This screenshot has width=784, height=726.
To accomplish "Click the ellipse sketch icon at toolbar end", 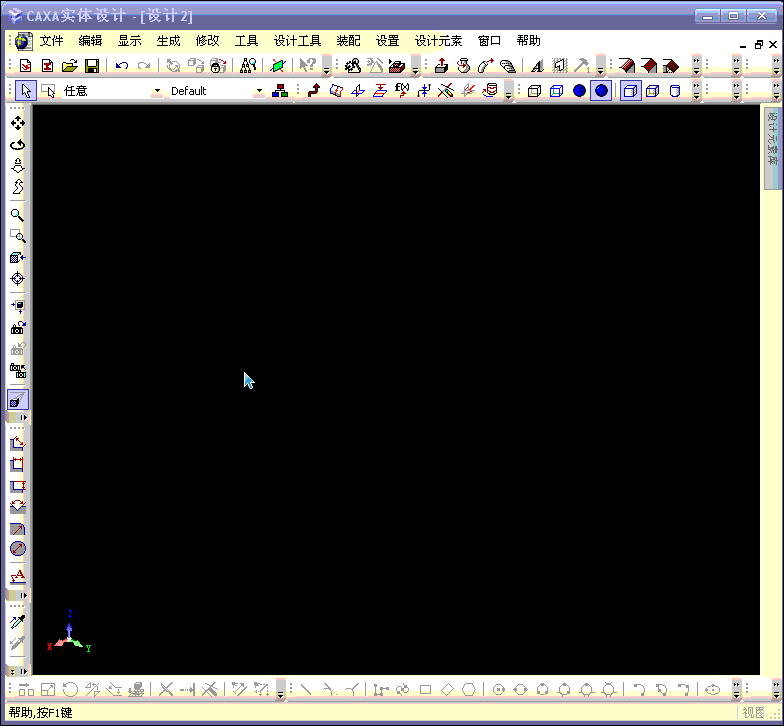I will click(x=712, y=690).
